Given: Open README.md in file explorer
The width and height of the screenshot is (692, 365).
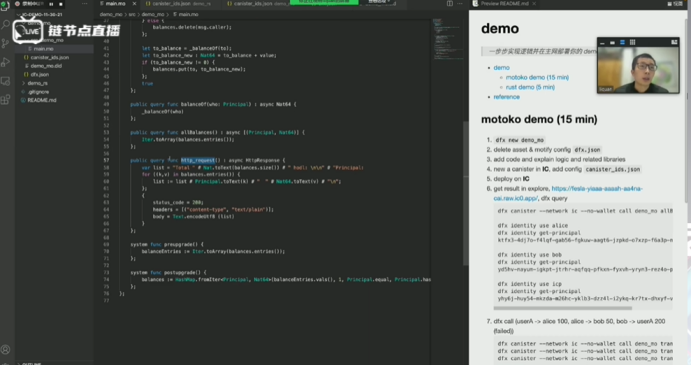Looking at the screenshot, I should [x=41, y=100].
